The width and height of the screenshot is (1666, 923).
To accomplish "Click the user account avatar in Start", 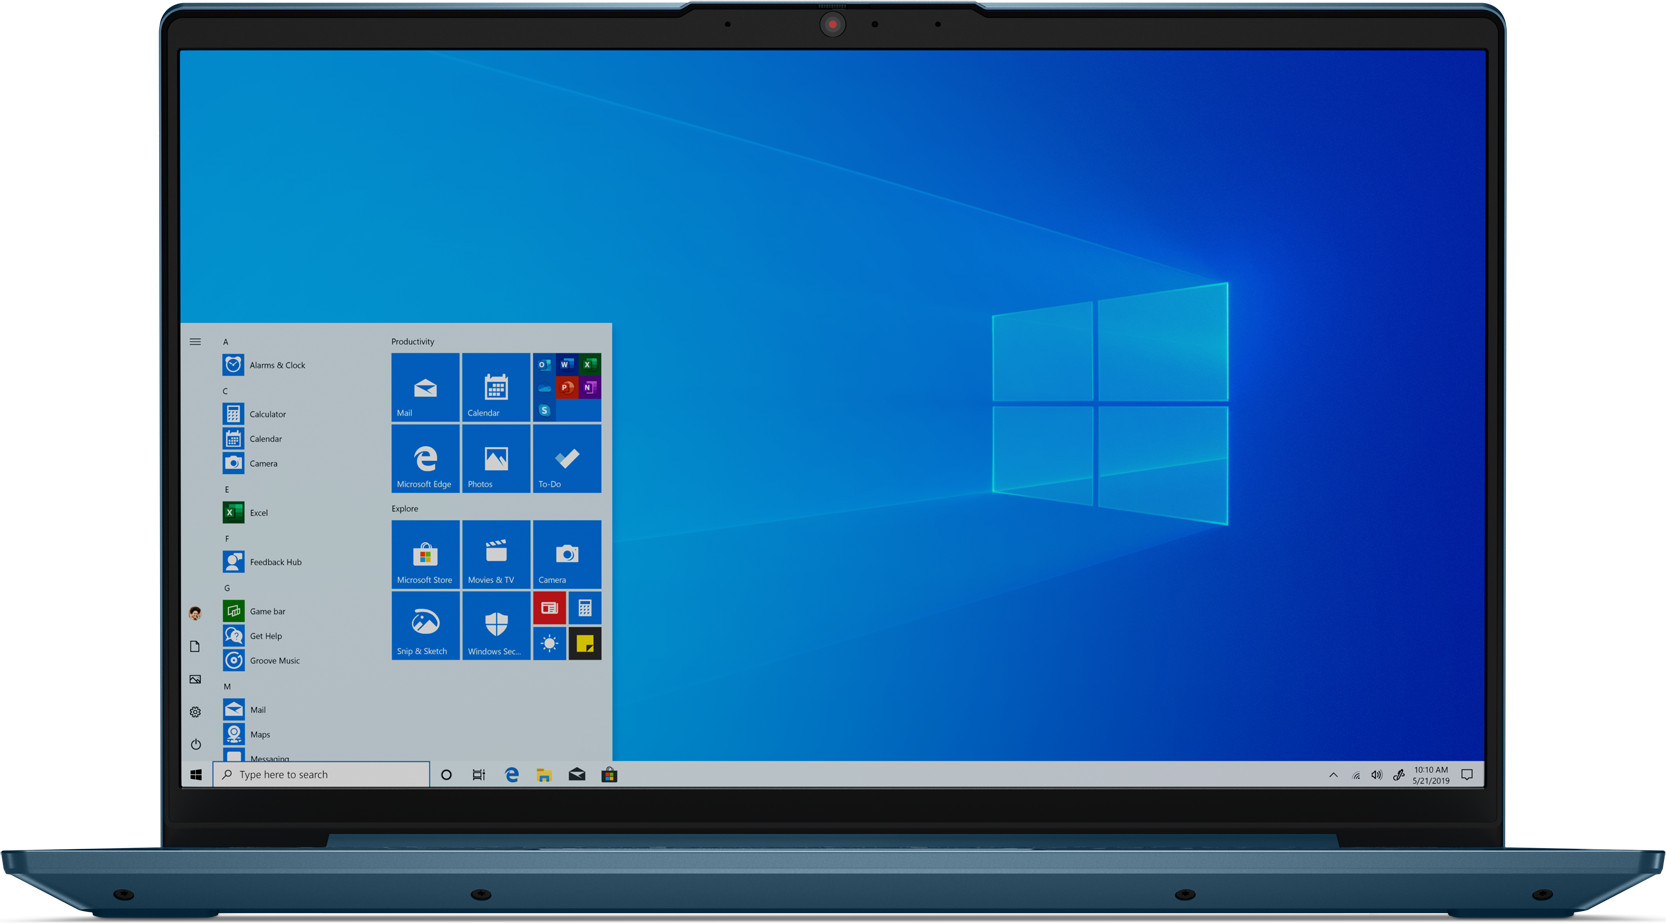I will click(x=195, y=613).
